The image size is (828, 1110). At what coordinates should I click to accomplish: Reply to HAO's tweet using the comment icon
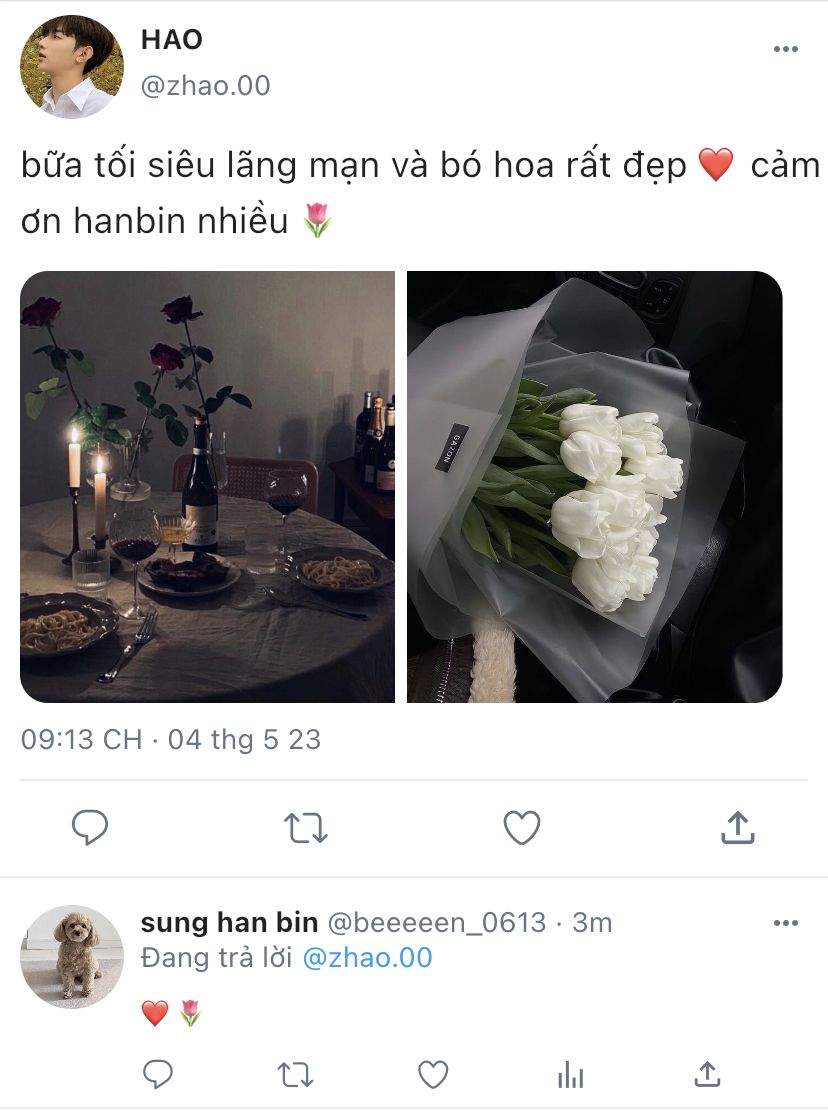click(x=90, y=827)
